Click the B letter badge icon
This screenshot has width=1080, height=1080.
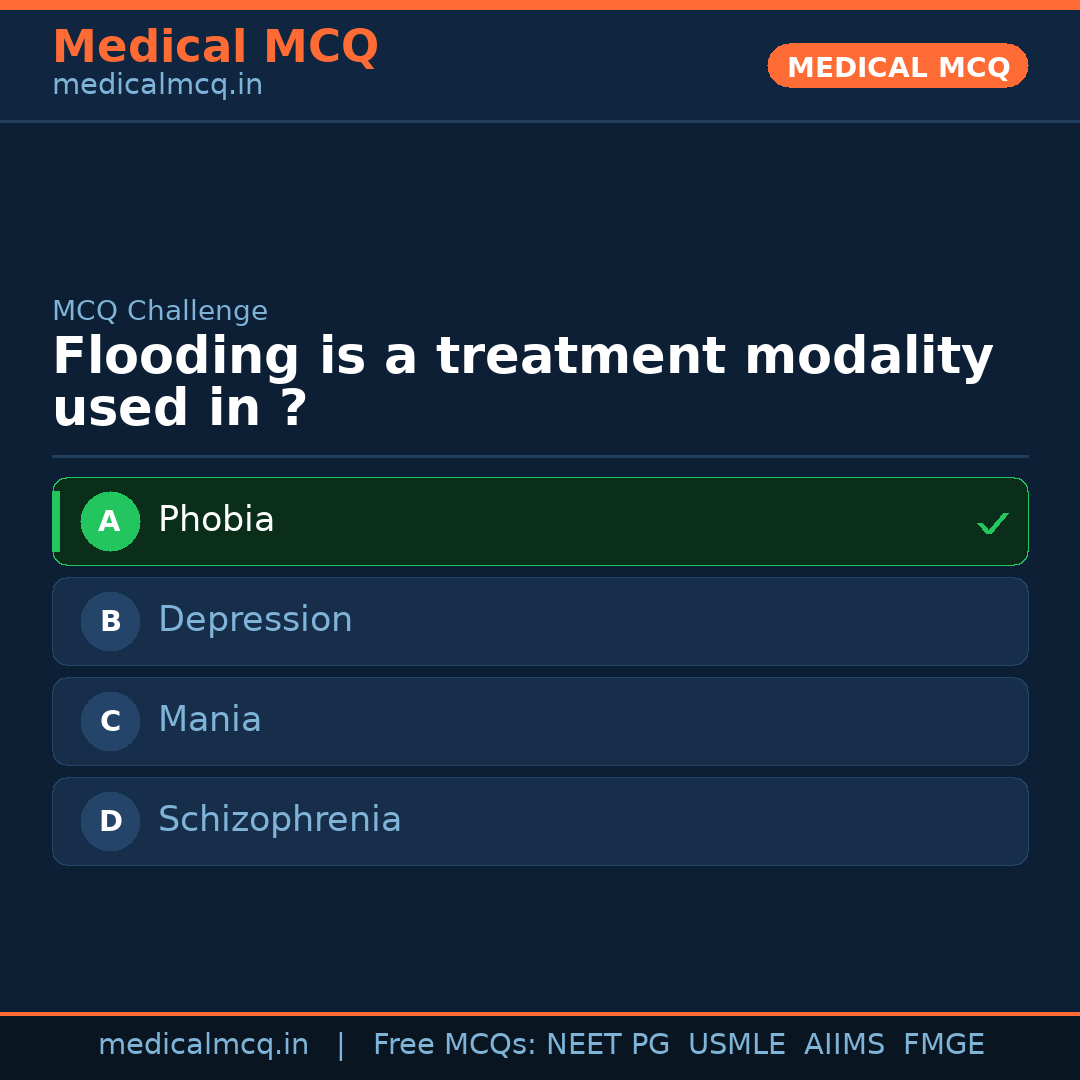click(x=110, y=621)
